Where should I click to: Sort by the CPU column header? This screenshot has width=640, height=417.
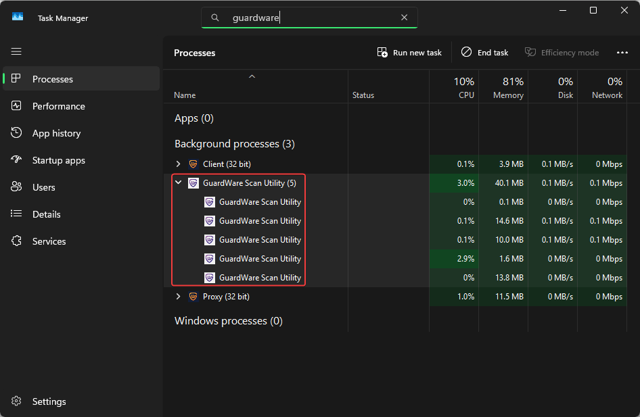point(464,88)
